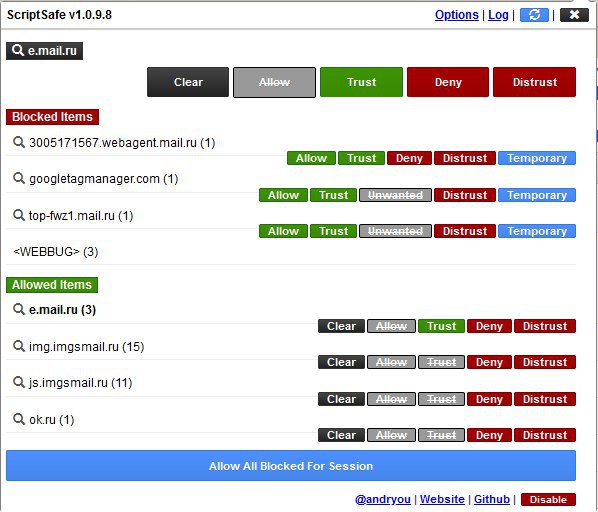Distrust ok.ru

(x=545, y=435)
